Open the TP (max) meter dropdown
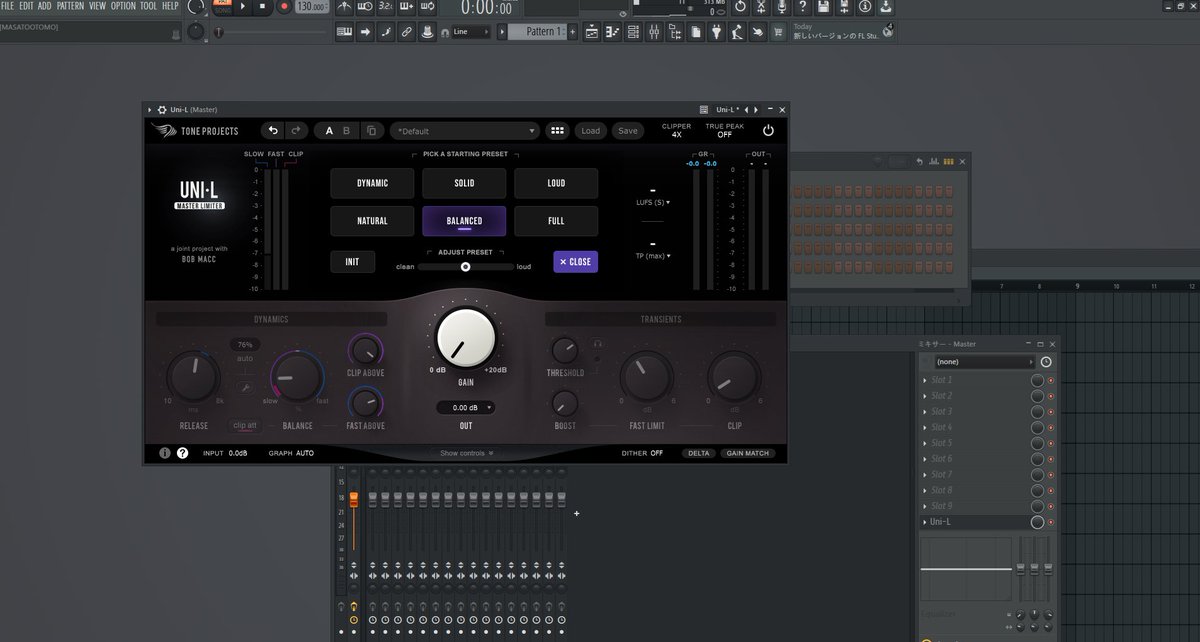 click(653, 256)
